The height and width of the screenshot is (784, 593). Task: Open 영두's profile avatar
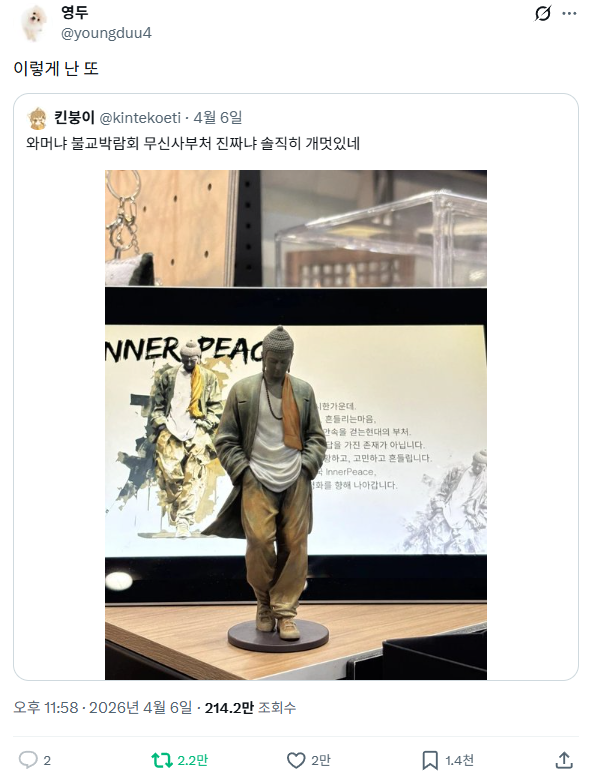(34, 22)
